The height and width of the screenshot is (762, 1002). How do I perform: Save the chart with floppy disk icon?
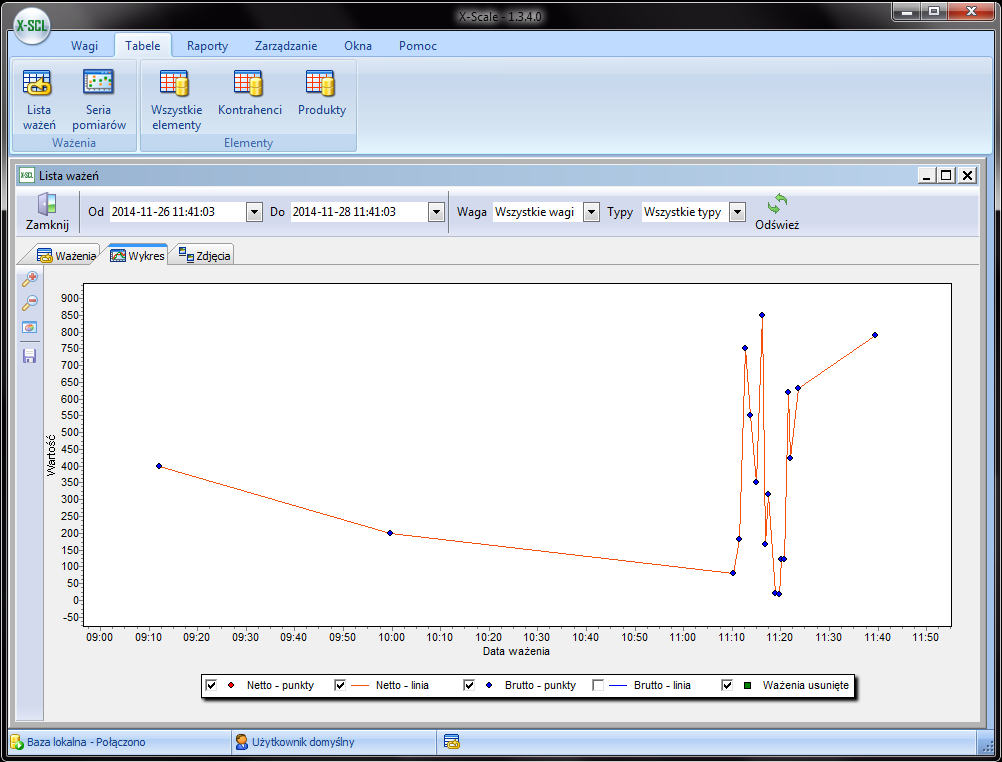click(x=29, y=356)
